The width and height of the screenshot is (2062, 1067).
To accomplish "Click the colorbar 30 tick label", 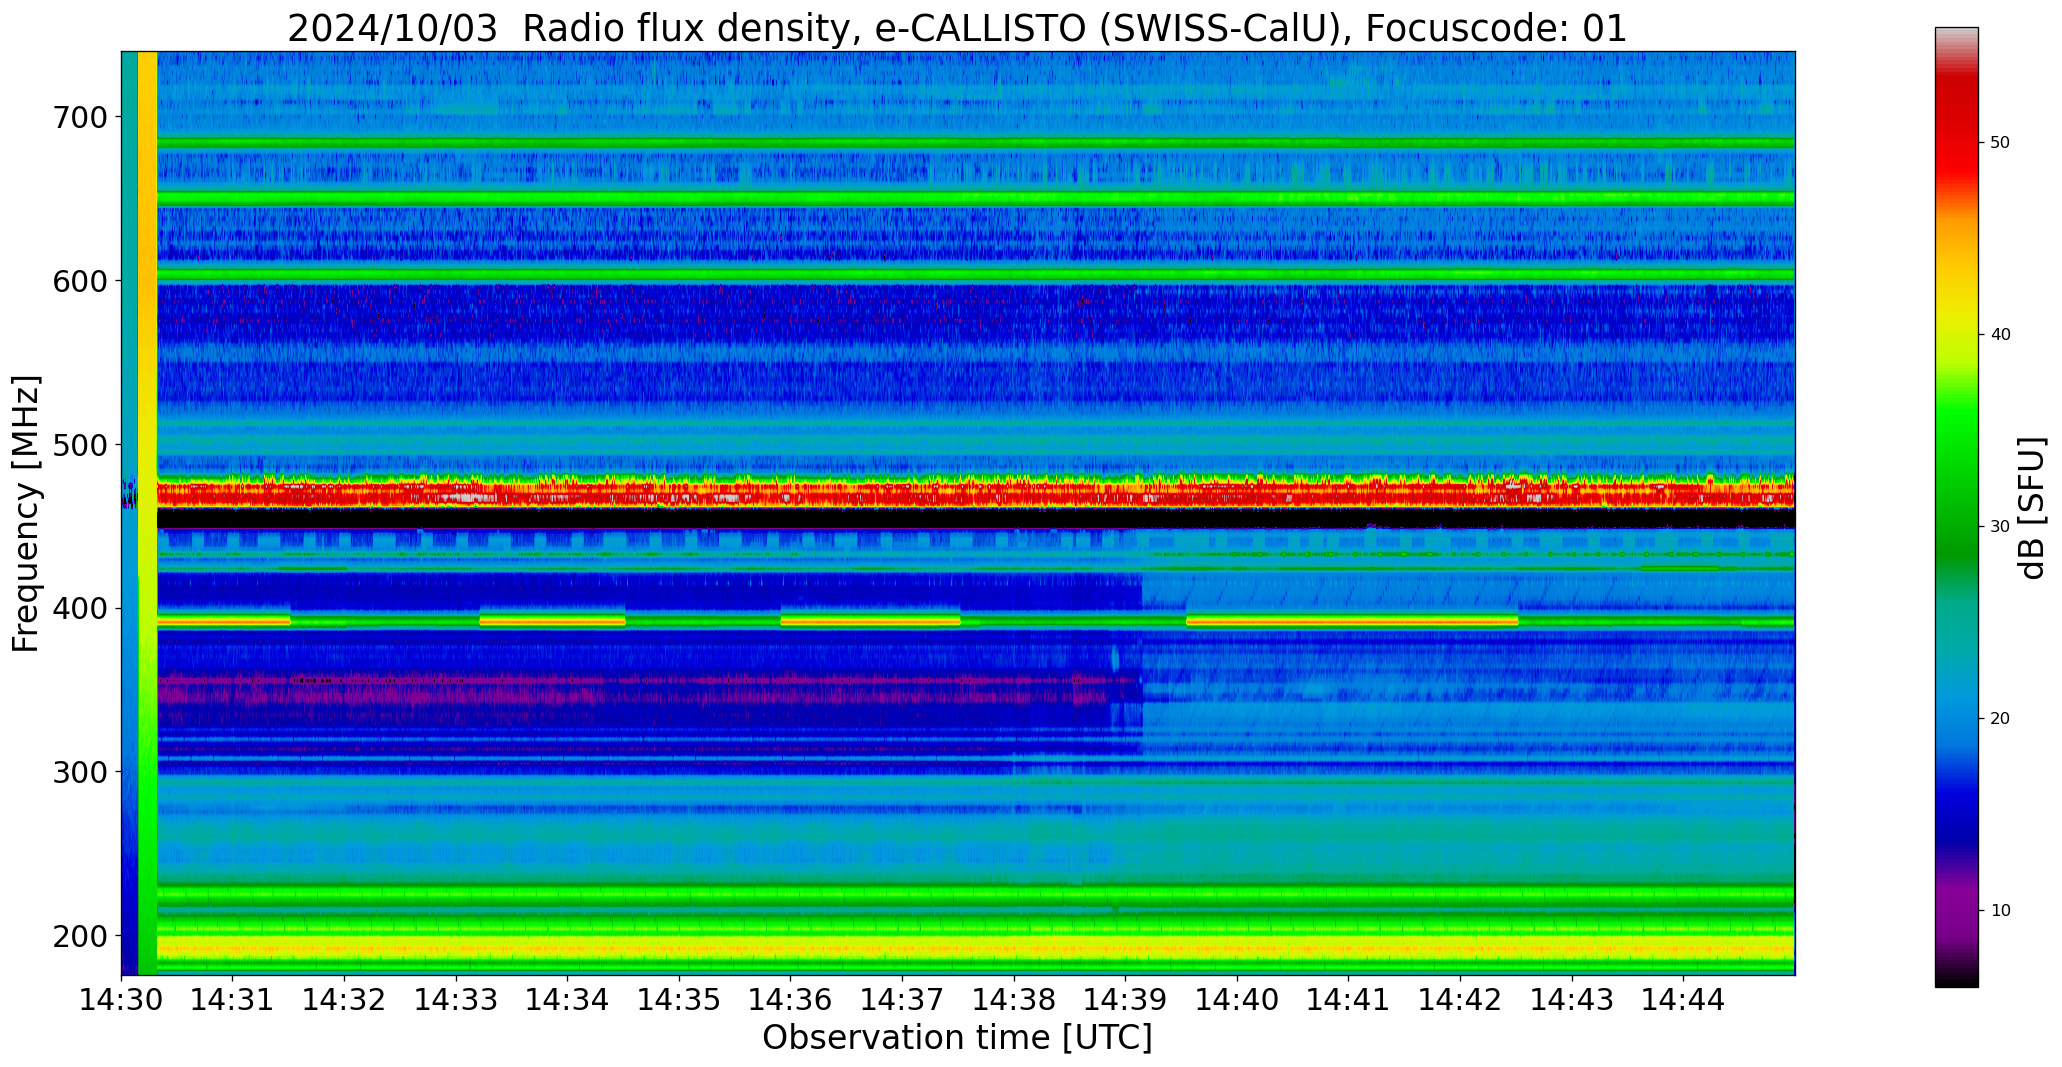I will tap(2000, 527).
